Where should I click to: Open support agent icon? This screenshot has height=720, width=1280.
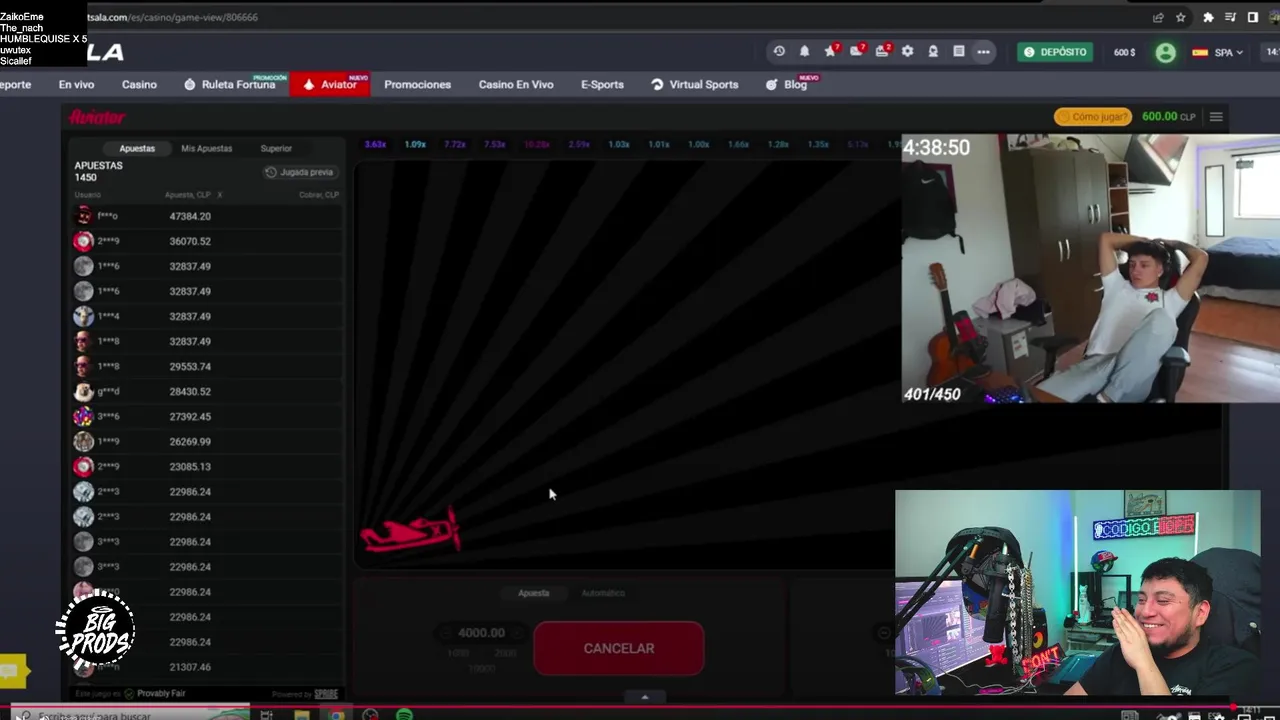pyautogui.click(x=933, y=51)
